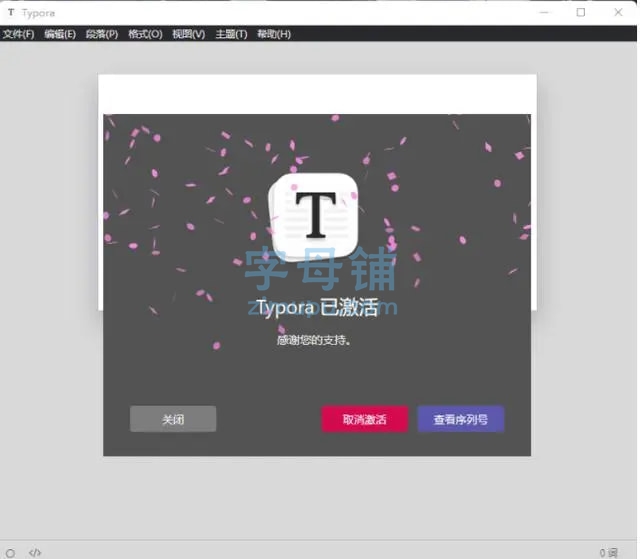Click the Typora logo in the dialog
The image size is (640, 559).
point(313,217)
